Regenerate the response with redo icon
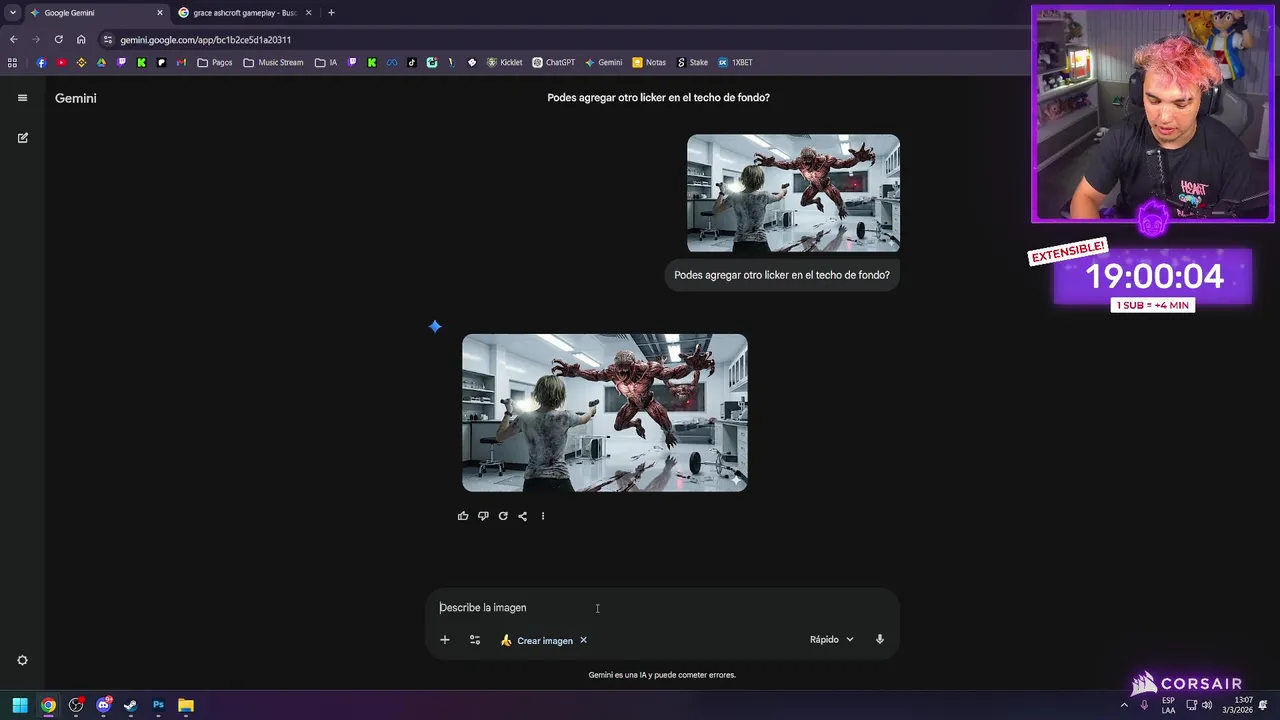This screenshot has height=720, width=1280. [503, 516]
